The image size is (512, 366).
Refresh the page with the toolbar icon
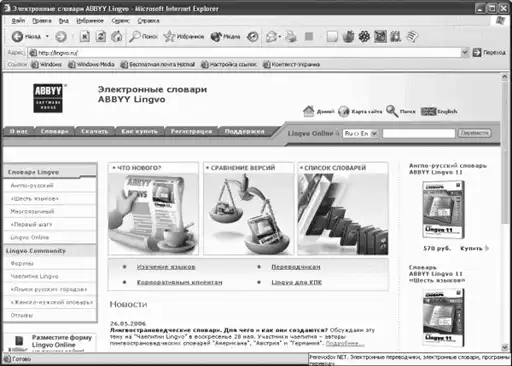(x=101, y=36)
